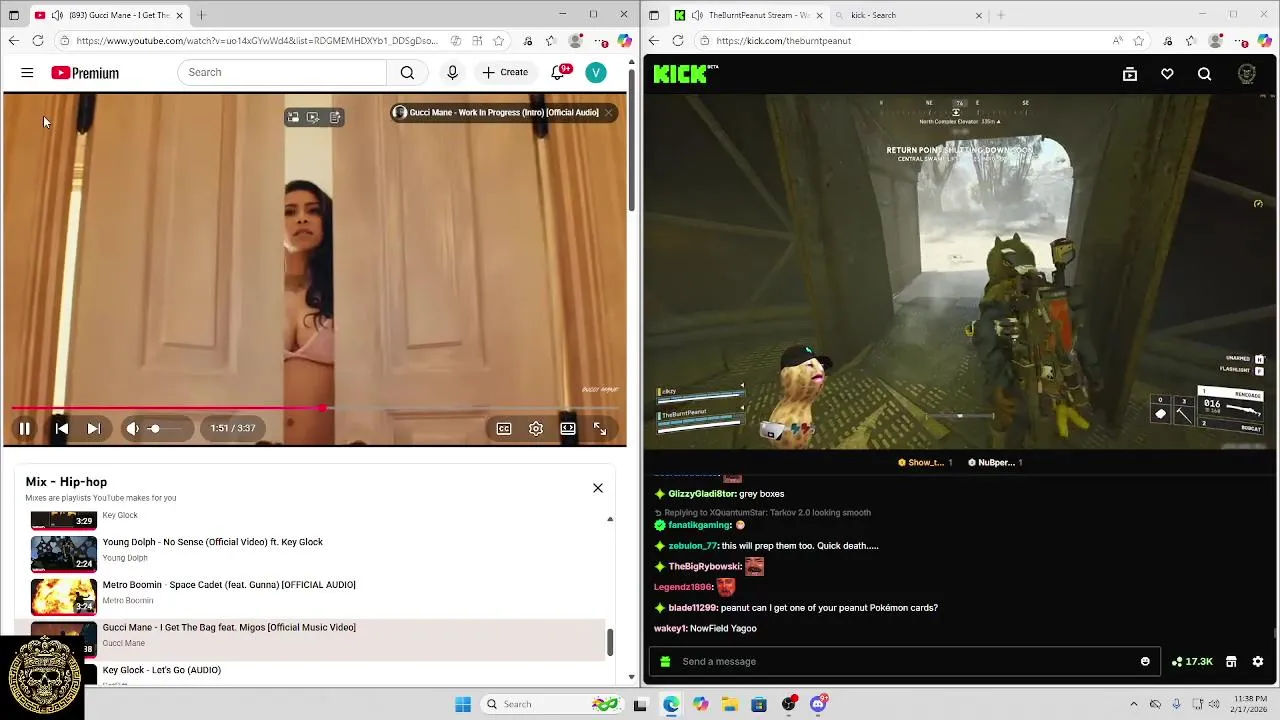
Task: Click Read Aloud icon in Kick address bar
Action: pos(1117,41)
